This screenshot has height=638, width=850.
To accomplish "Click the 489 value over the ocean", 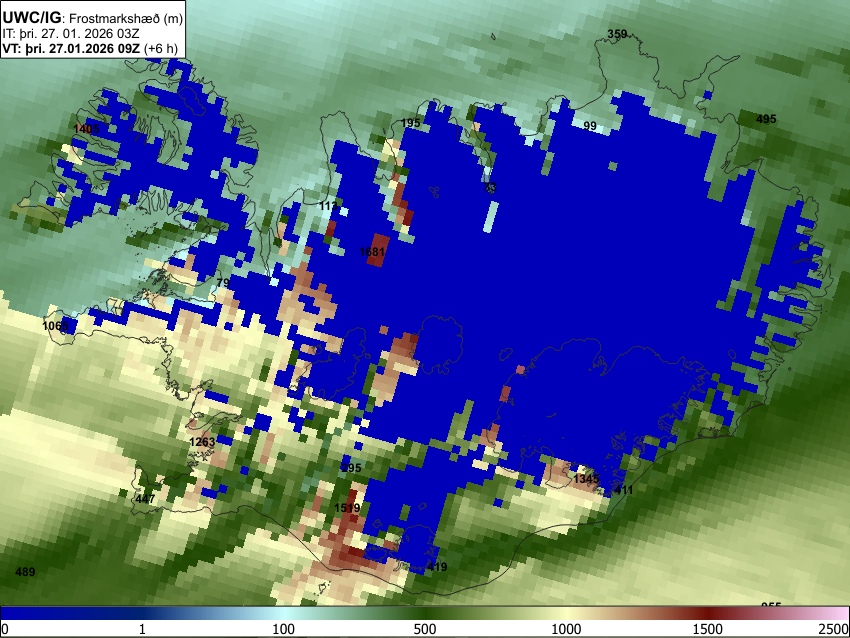I will coord(25,572).
